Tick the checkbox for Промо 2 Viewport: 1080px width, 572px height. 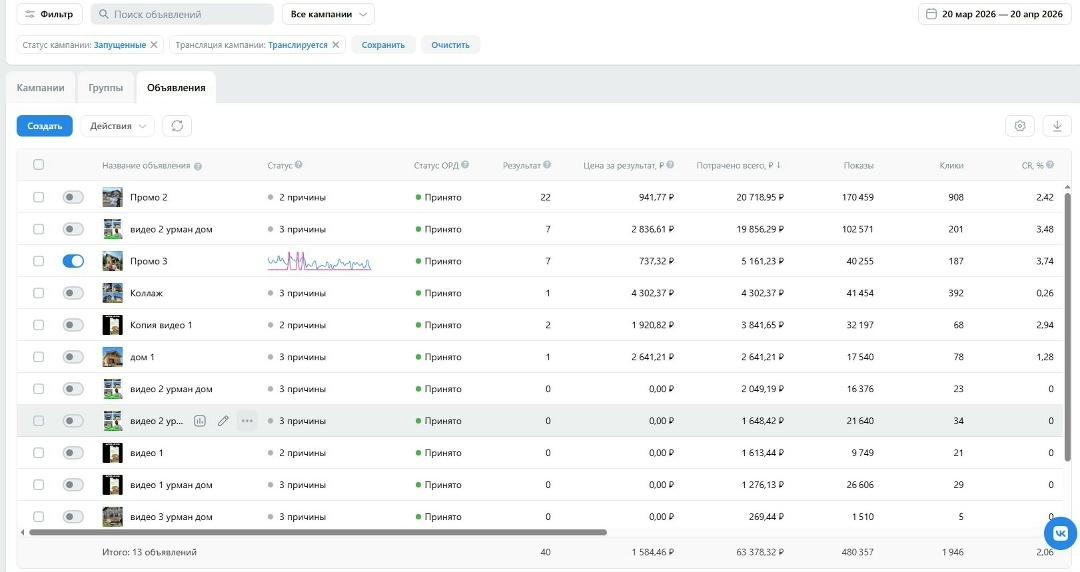(x=39, y=197)
